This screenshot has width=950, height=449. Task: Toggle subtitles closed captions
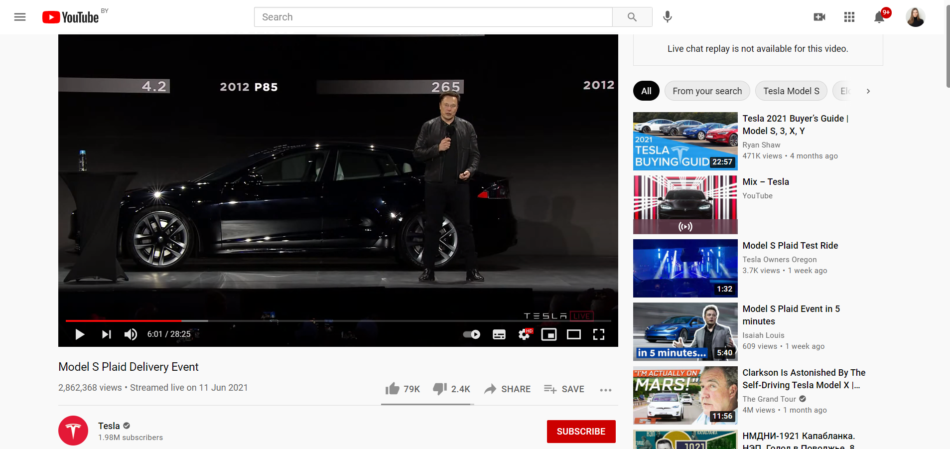[x=499, y=334]
